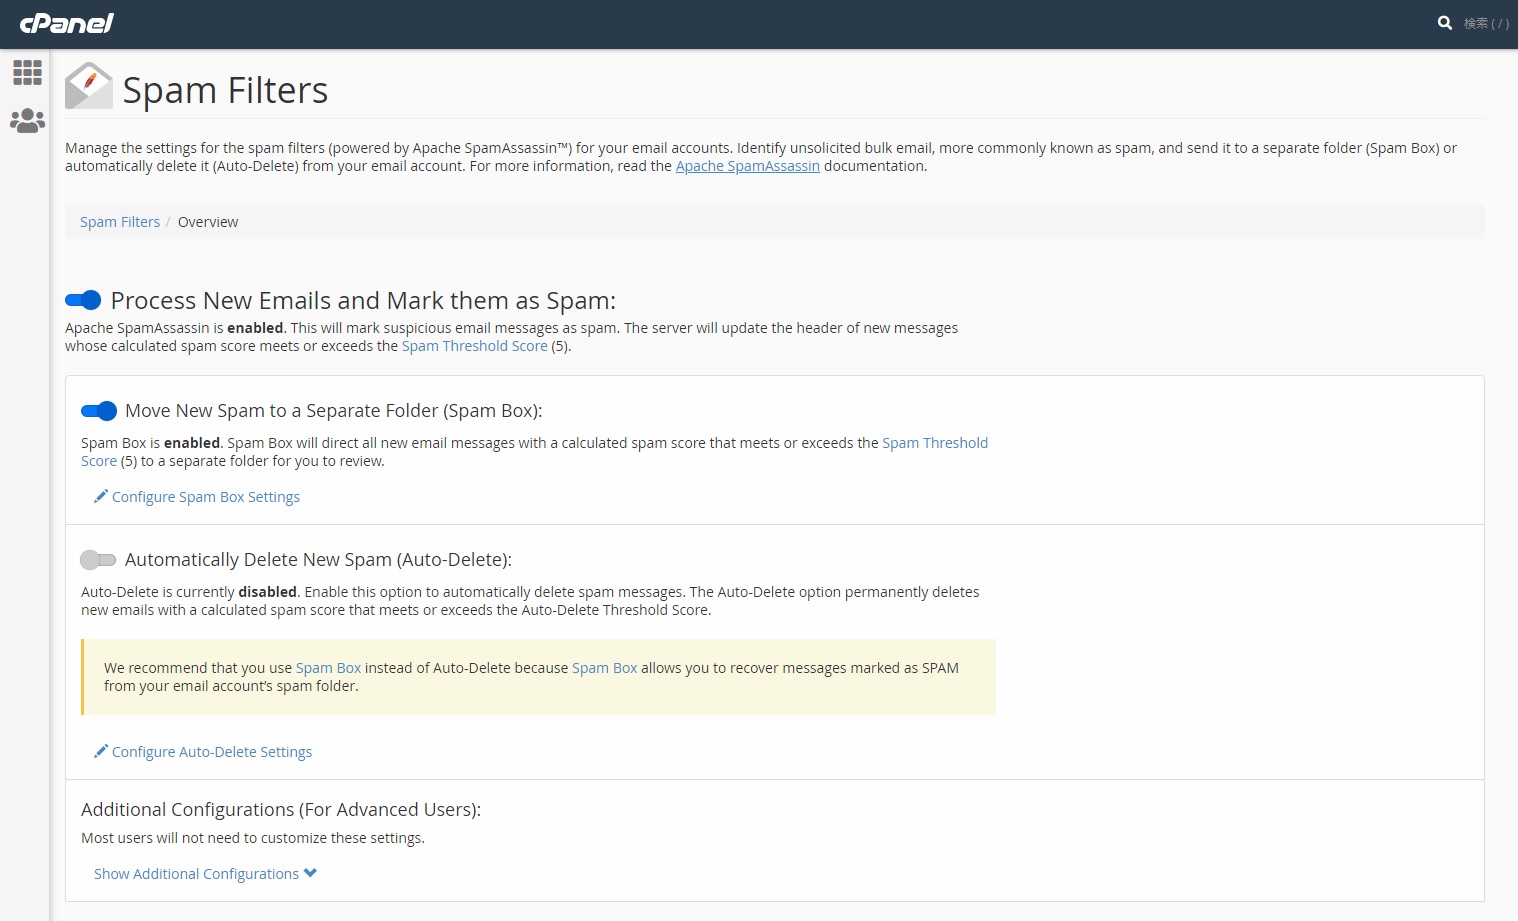Focus the top search field
This screenshot has height=921, width=1518.
(x=1486, y=23)
